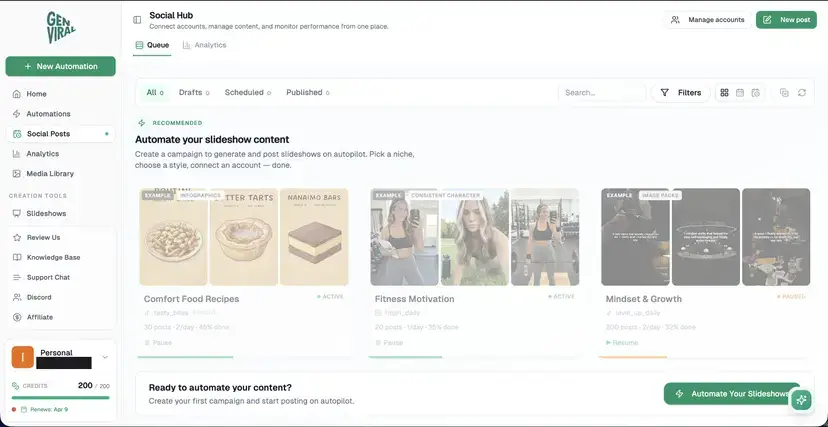Open the Nanaimo Bars thumbnail
The height and width of the screenshot is (427, 828).
(x=314, y=237)
